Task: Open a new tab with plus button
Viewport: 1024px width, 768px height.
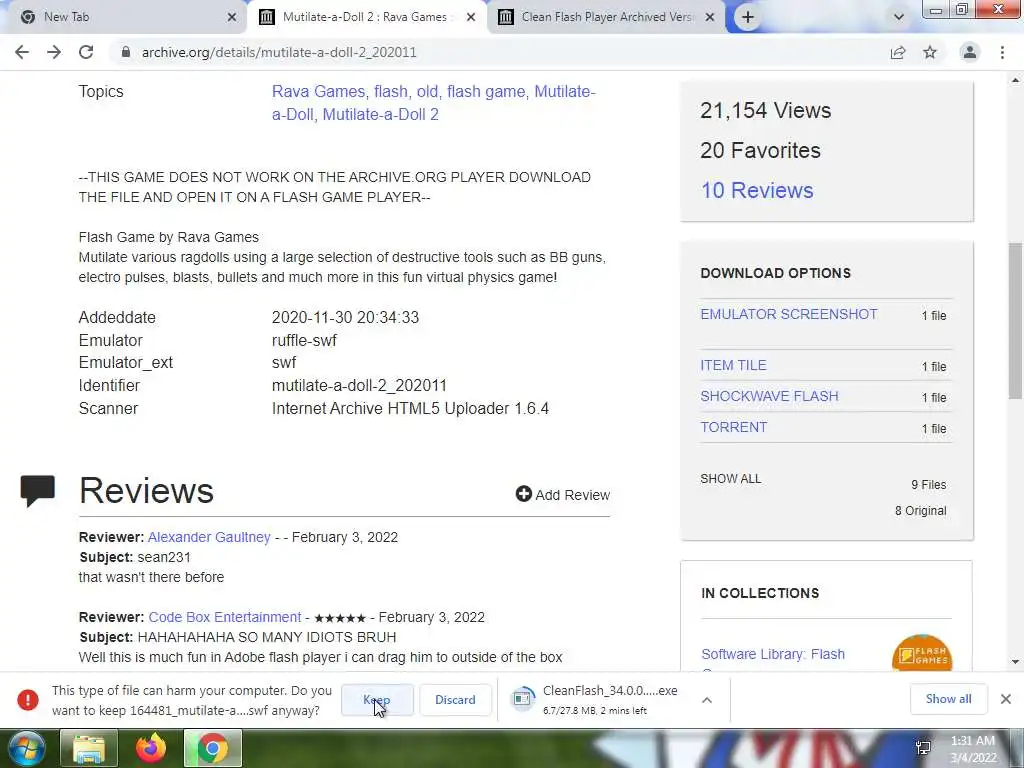Action: pos(748,17)
